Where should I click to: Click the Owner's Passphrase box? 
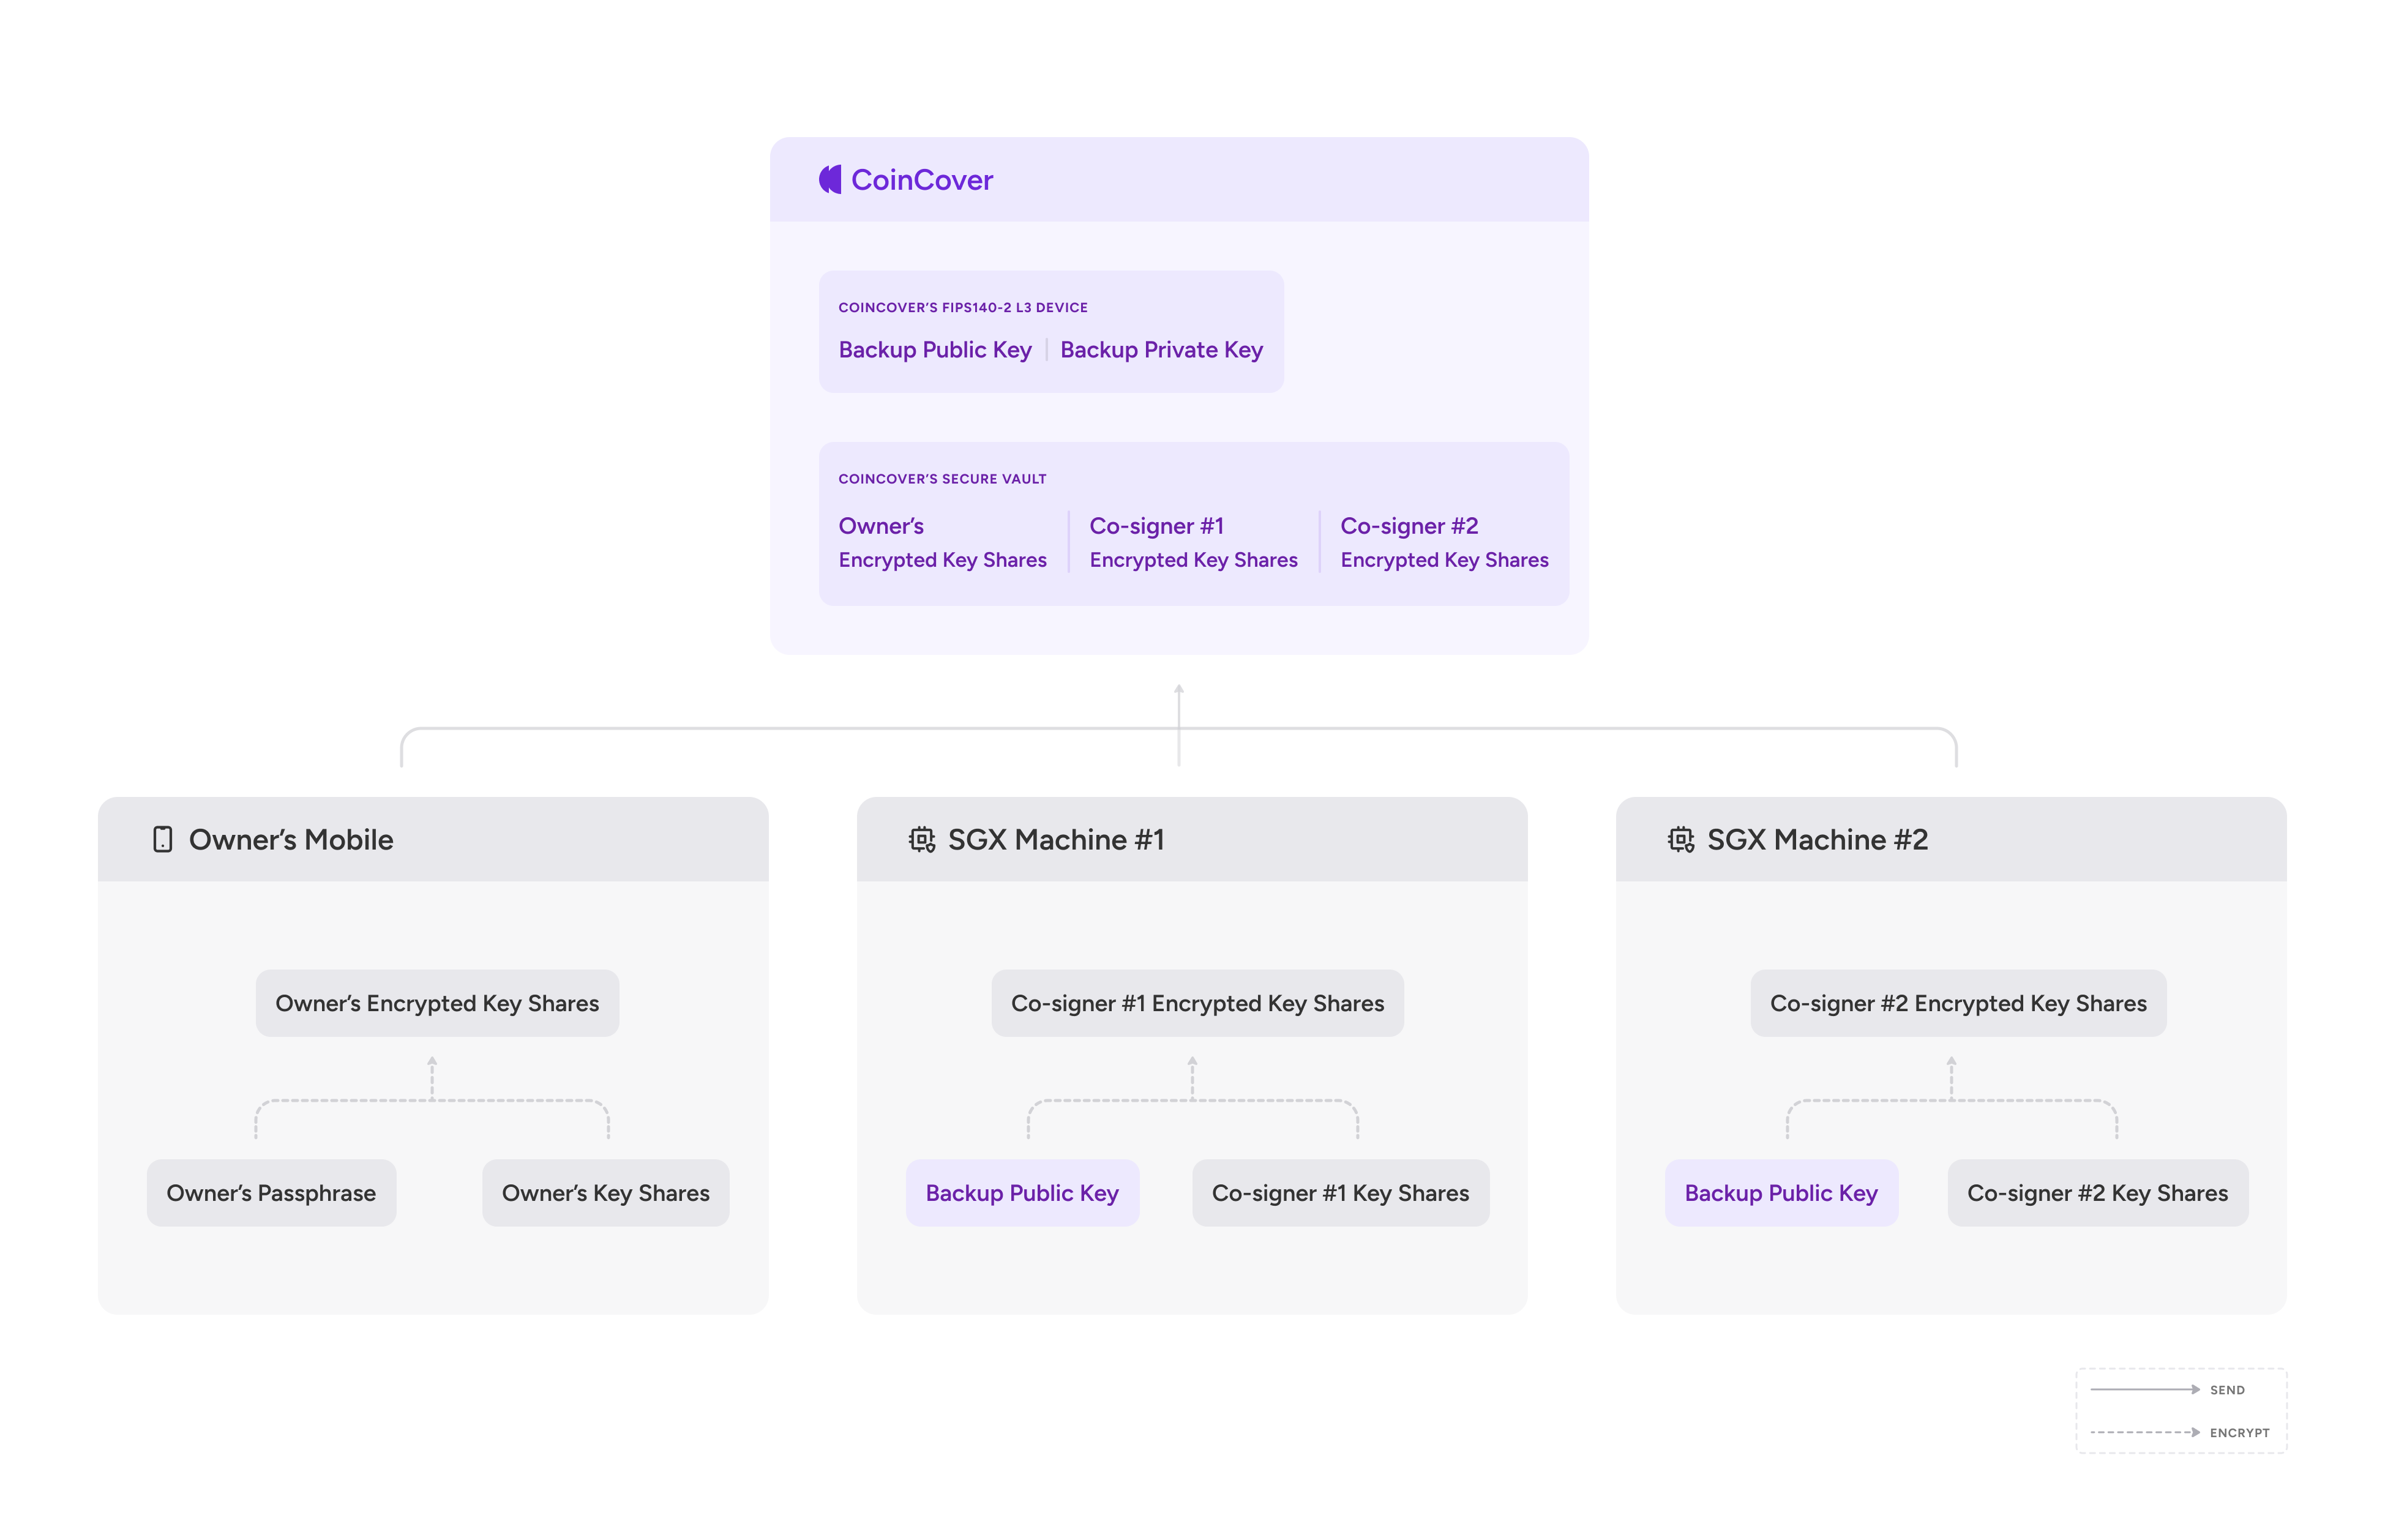(x=271, y=1193)
